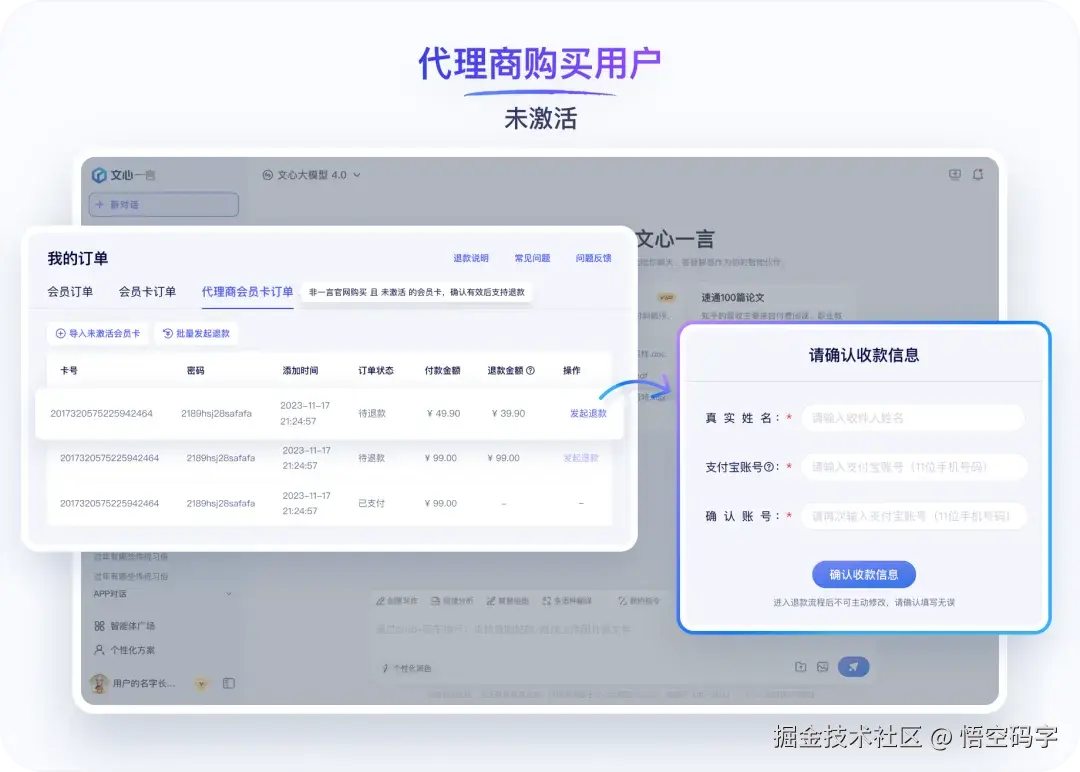Click the help icon beside 退款金额 header

click(x=530, y=371)
